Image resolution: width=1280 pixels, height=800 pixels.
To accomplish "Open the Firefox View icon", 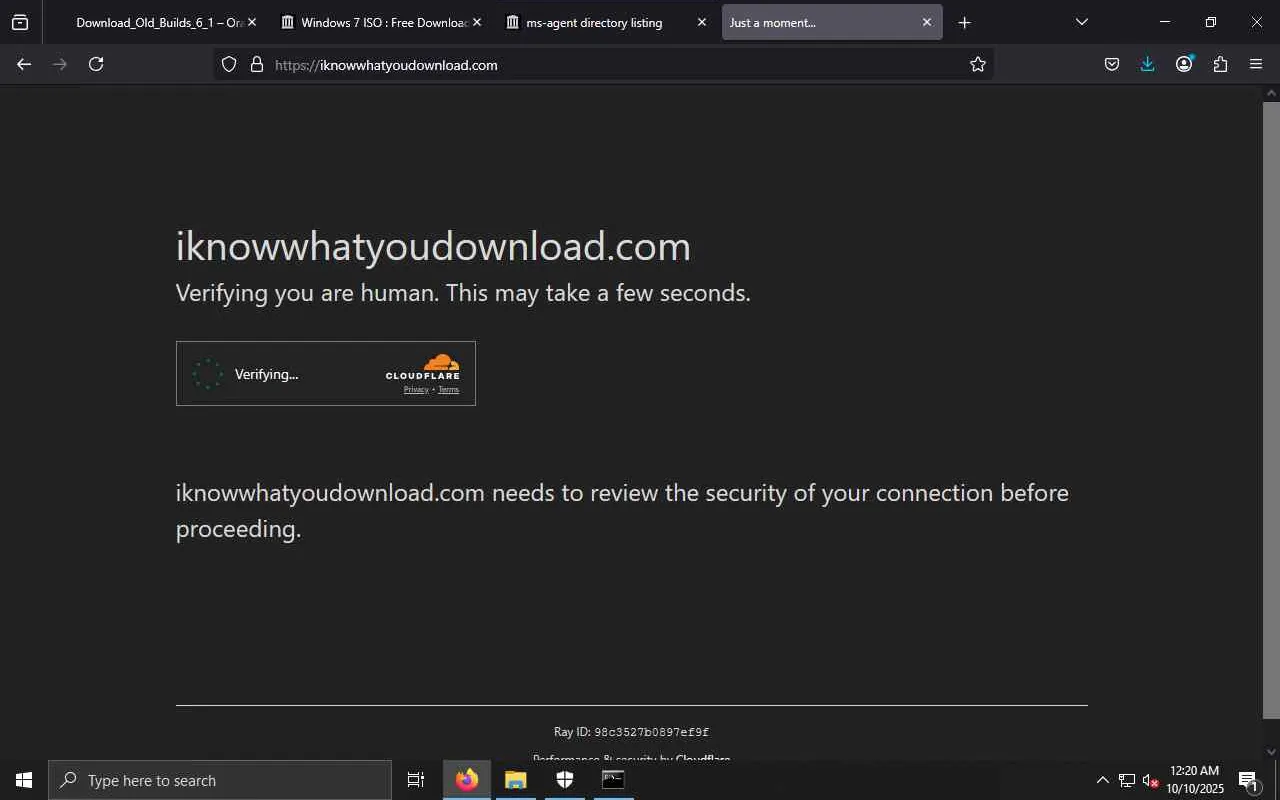I will (x=20, y=22).
